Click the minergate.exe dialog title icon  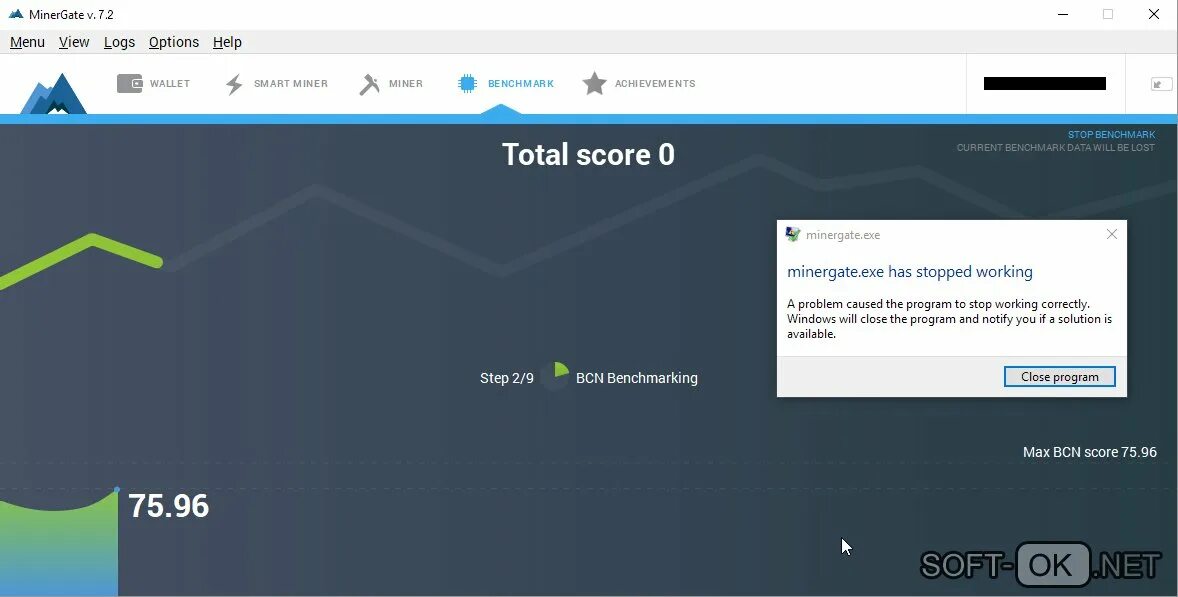click(793, 234)
